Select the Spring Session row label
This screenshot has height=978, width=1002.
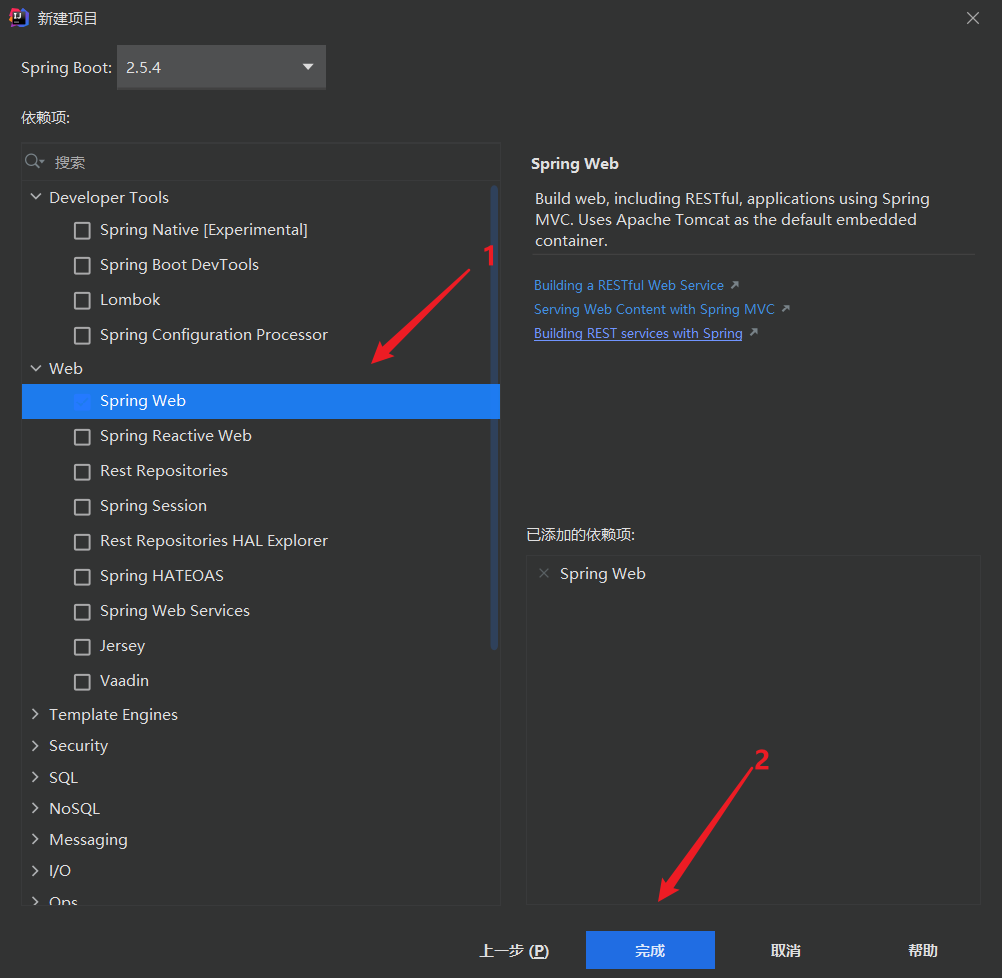tap(153, 506)
